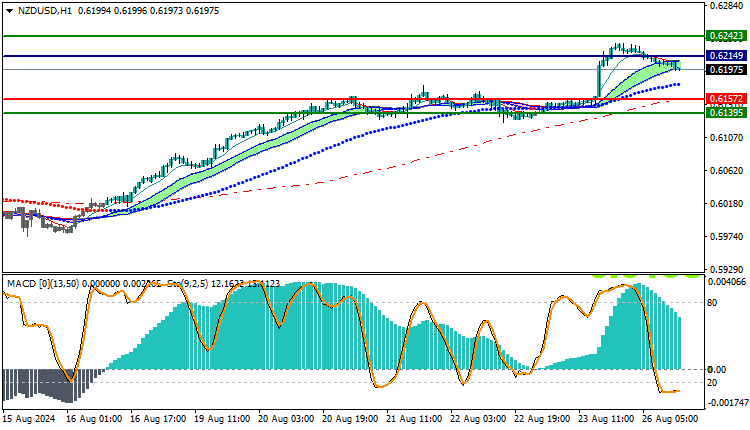Select the 22 Aug 19:00 time axis label
Image resolution: width=750 pixels, height=430 pixels.
coord(543,419)
